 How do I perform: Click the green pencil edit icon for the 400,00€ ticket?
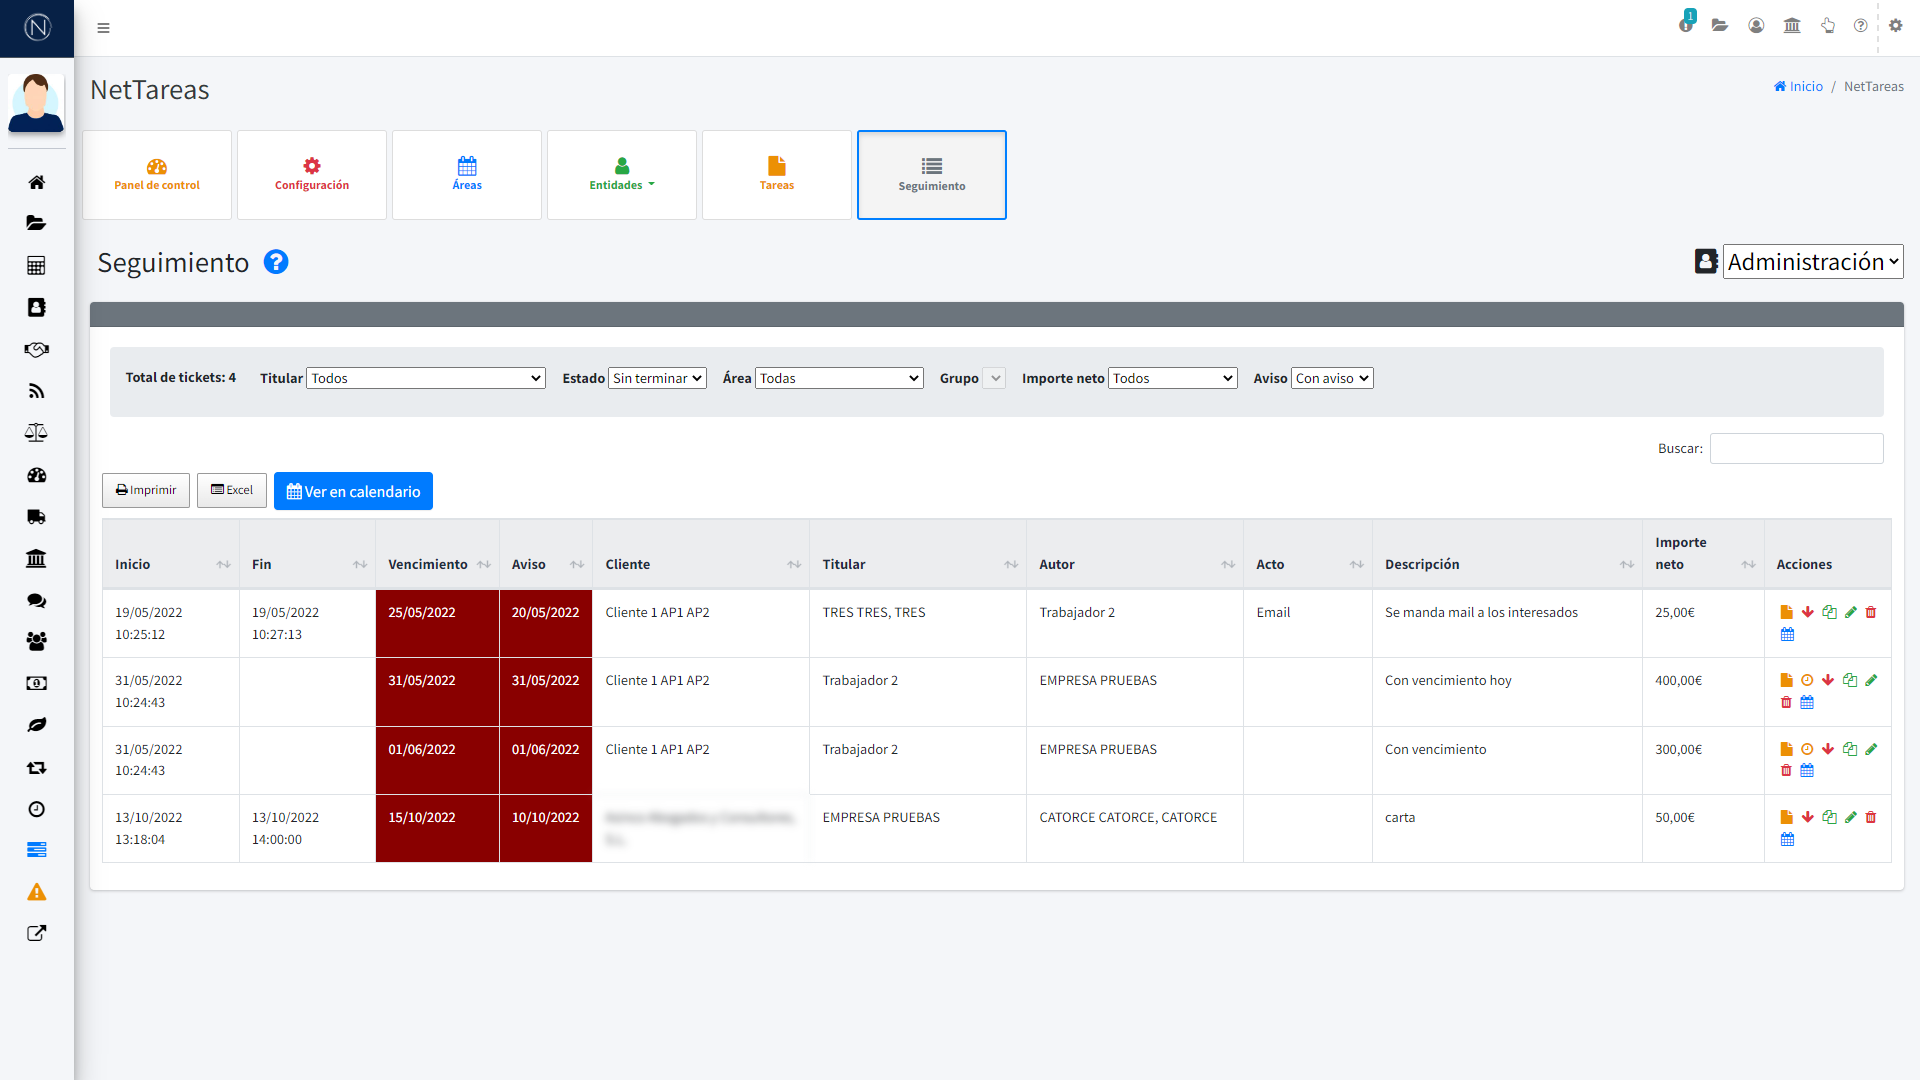[x=1871, y=680]
